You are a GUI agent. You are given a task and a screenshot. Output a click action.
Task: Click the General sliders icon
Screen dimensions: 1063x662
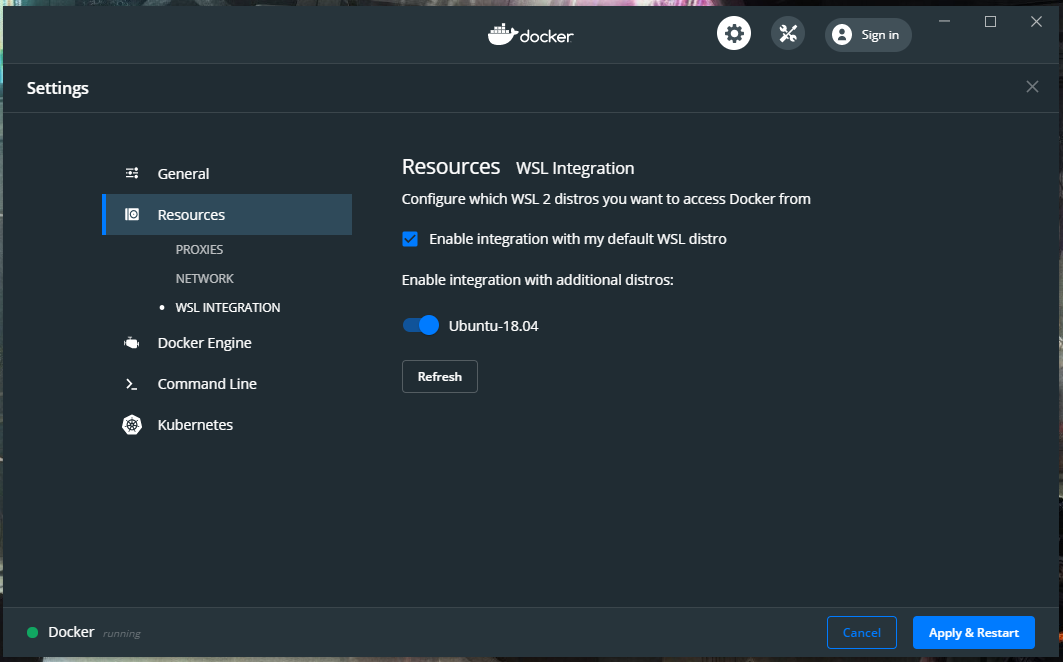point(132,173)
